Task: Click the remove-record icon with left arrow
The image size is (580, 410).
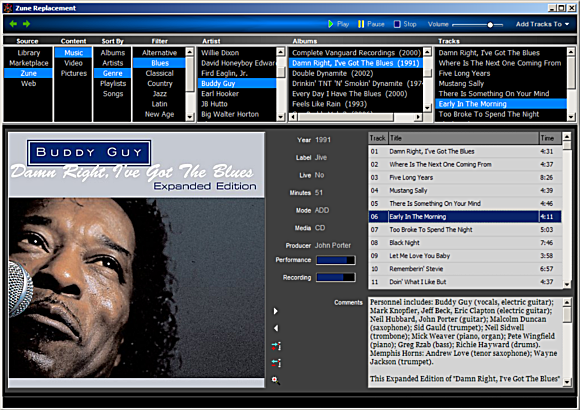Action: pyautogui.click(x=276, y=363)
